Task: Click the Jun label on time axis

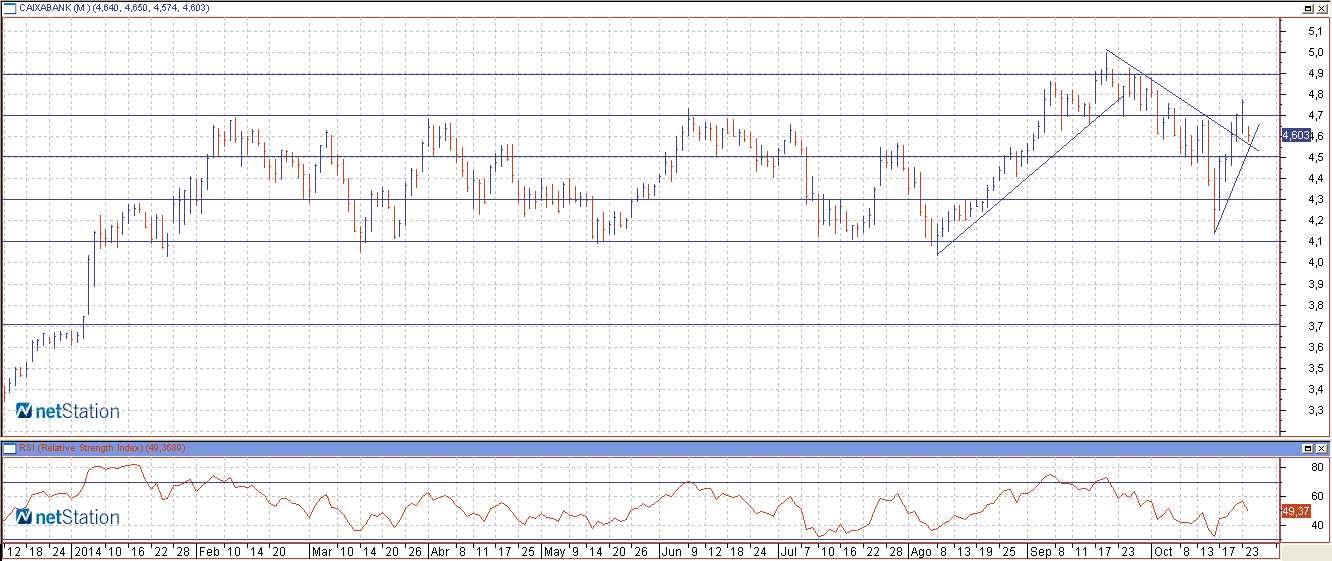Action: pyautogui.click(x=672, y=551)
